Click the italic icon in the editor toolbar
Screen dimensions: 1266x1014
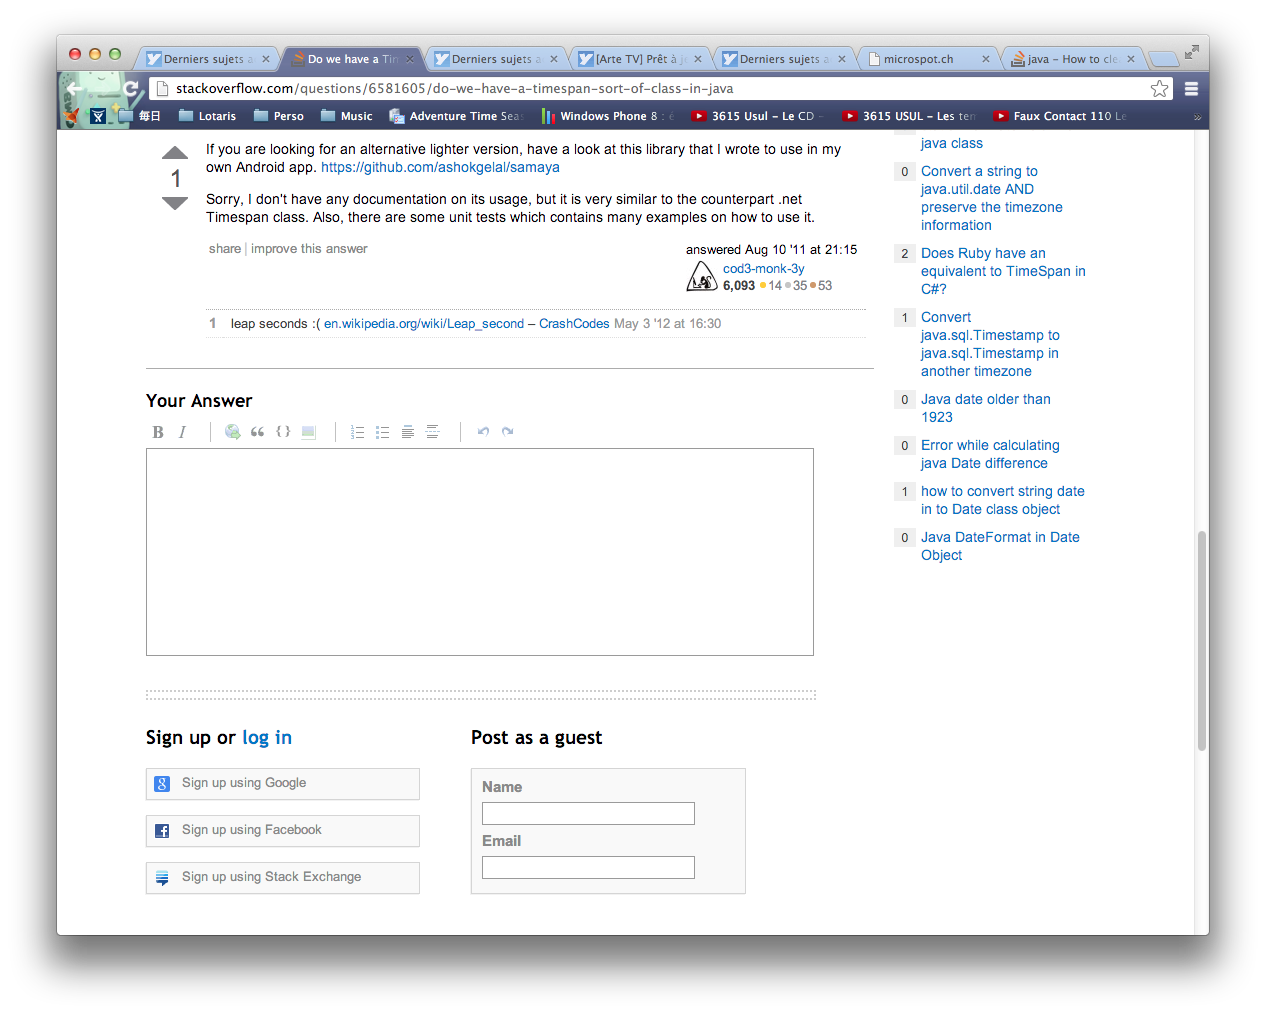(x=182, y=432)
